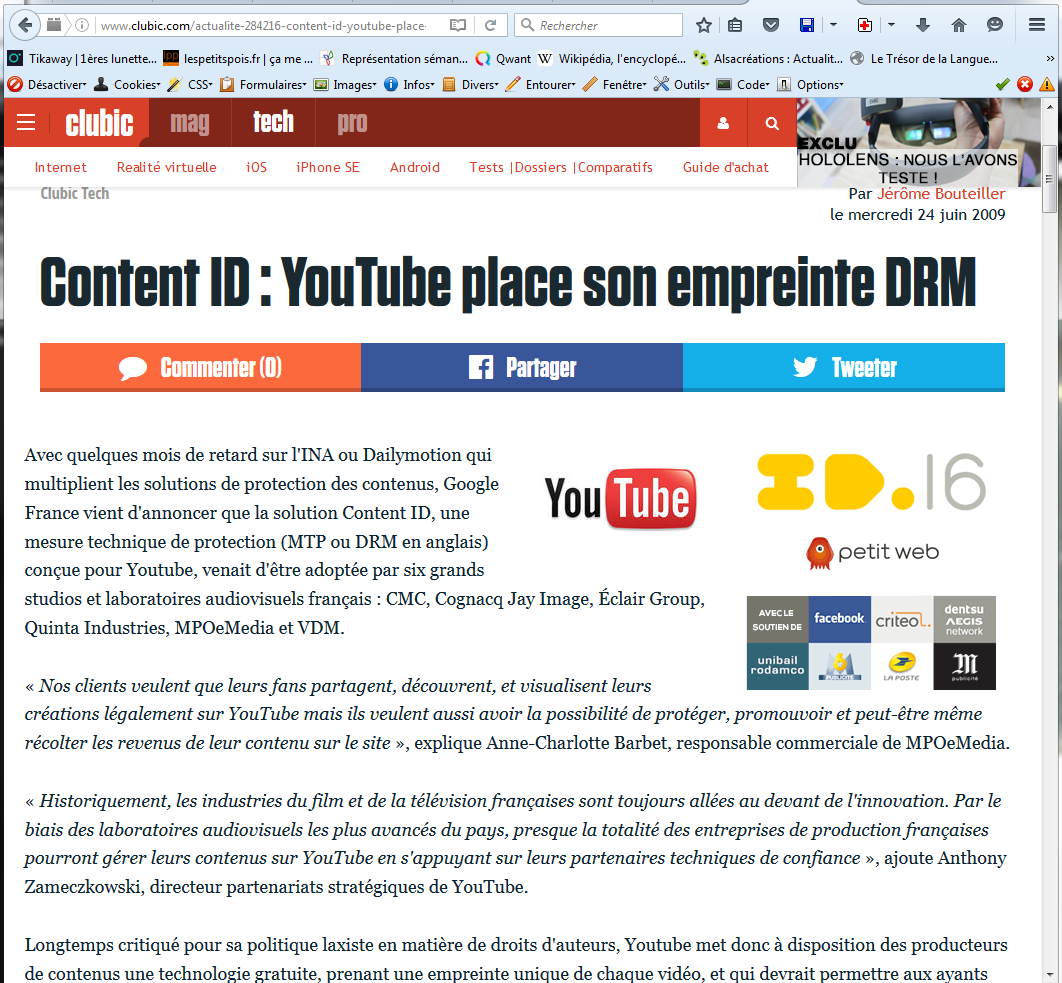
Task: Click yellow warning triangle status icon
Action: (x=1046, y=85)
